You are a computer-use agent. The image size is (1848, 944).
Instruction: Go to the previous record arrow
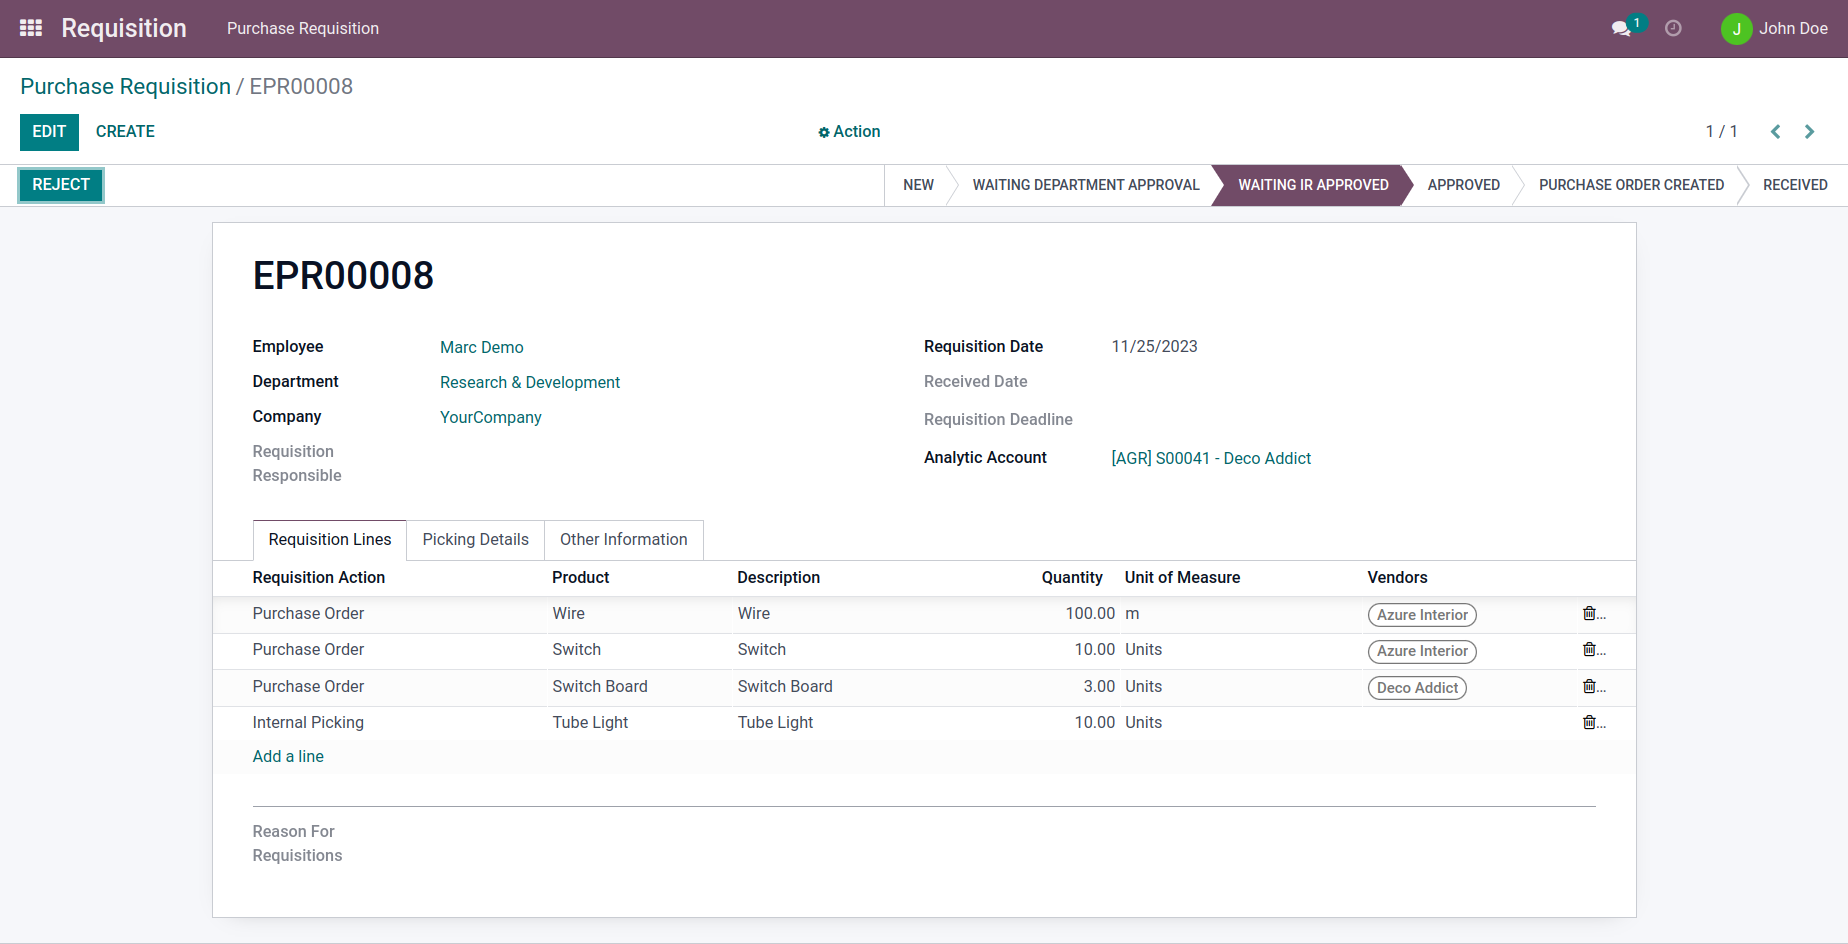[1776, 132]
